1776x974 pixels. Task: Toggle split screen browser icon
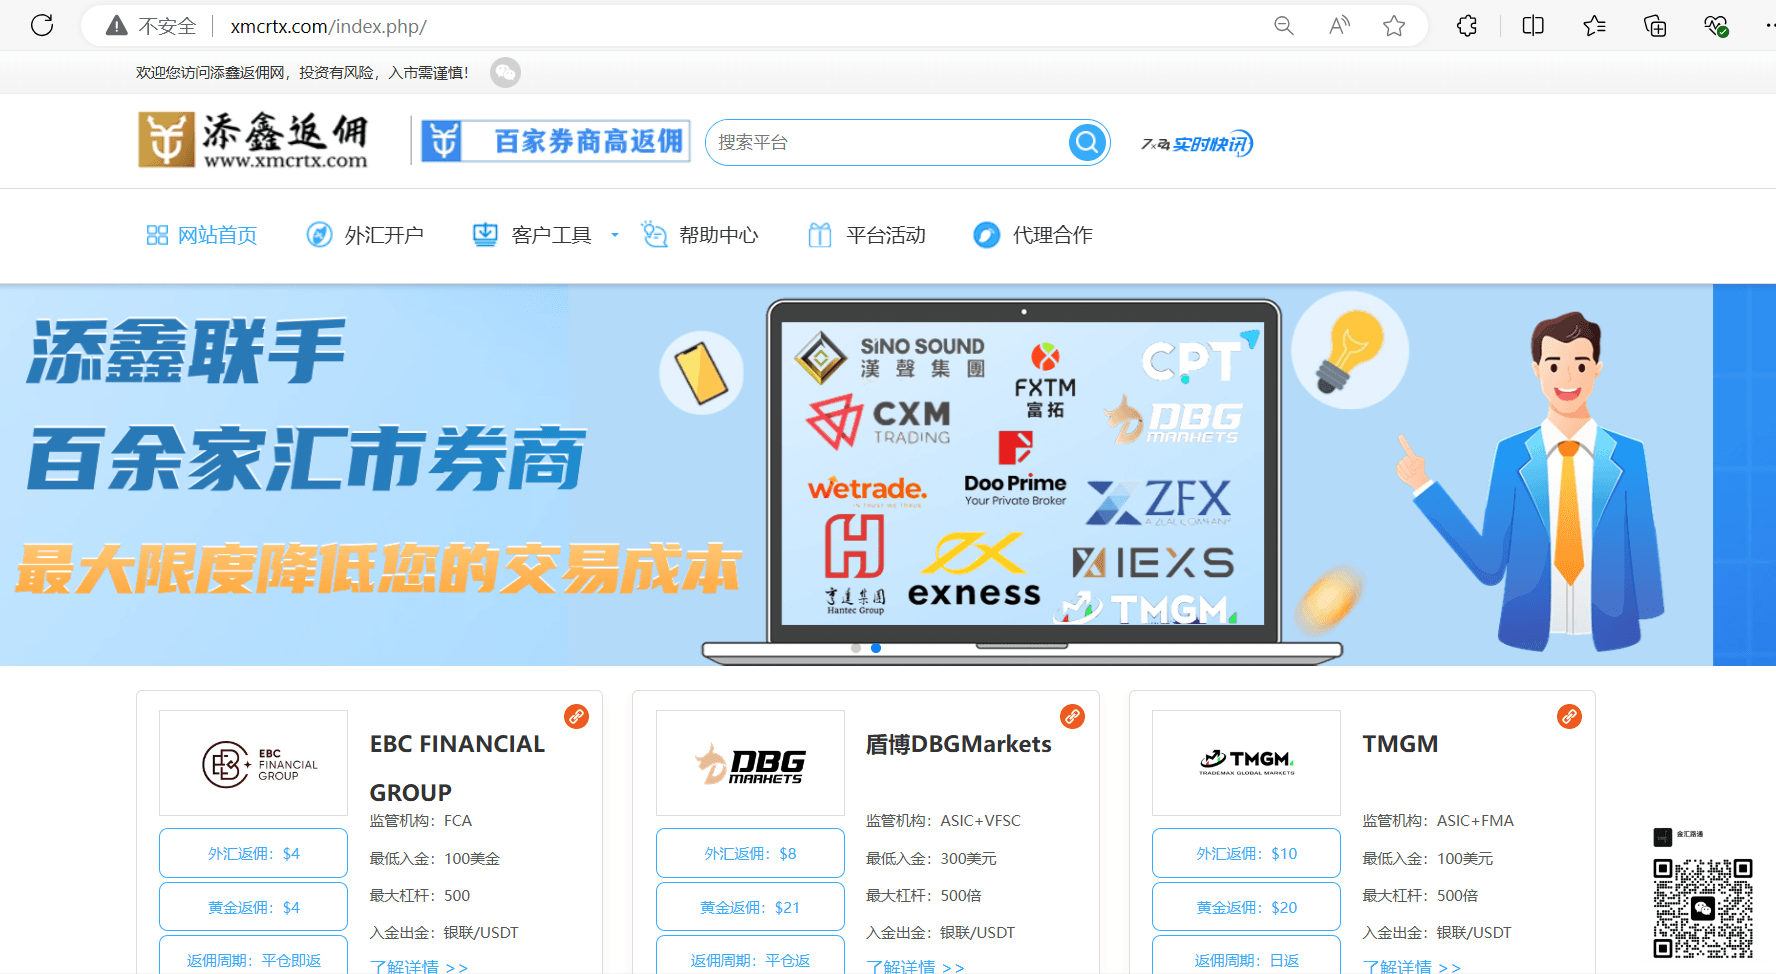click(1533, 26)
